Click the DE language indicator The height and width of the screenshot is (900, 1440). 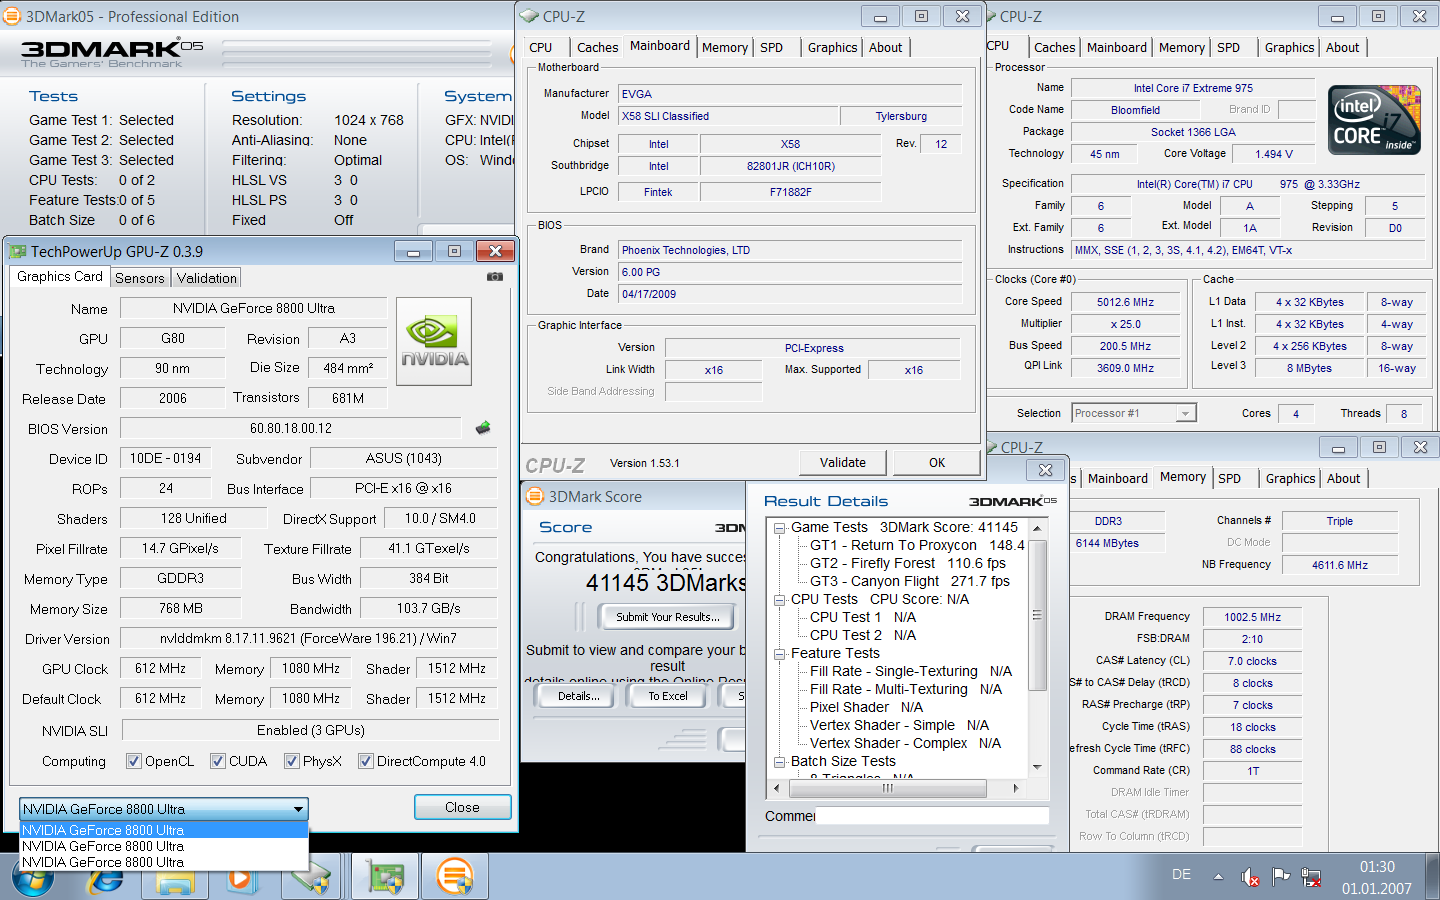(x=1181, y=875)
